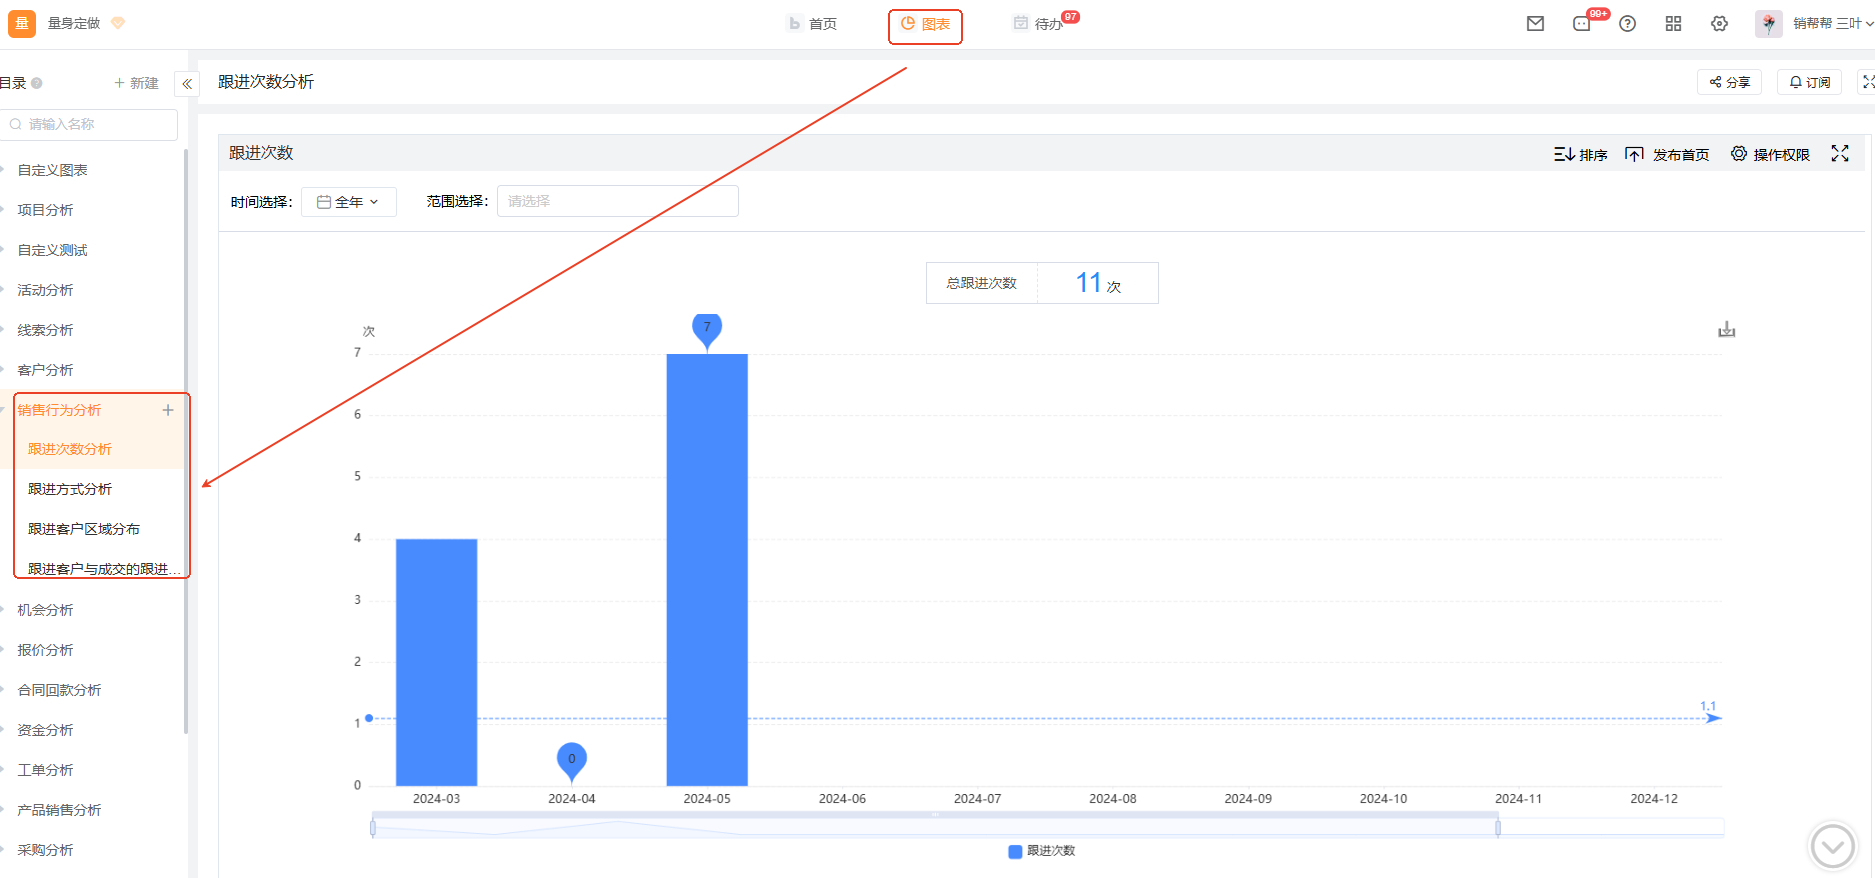Click the 订阅 button

(x=1809, y=82)
